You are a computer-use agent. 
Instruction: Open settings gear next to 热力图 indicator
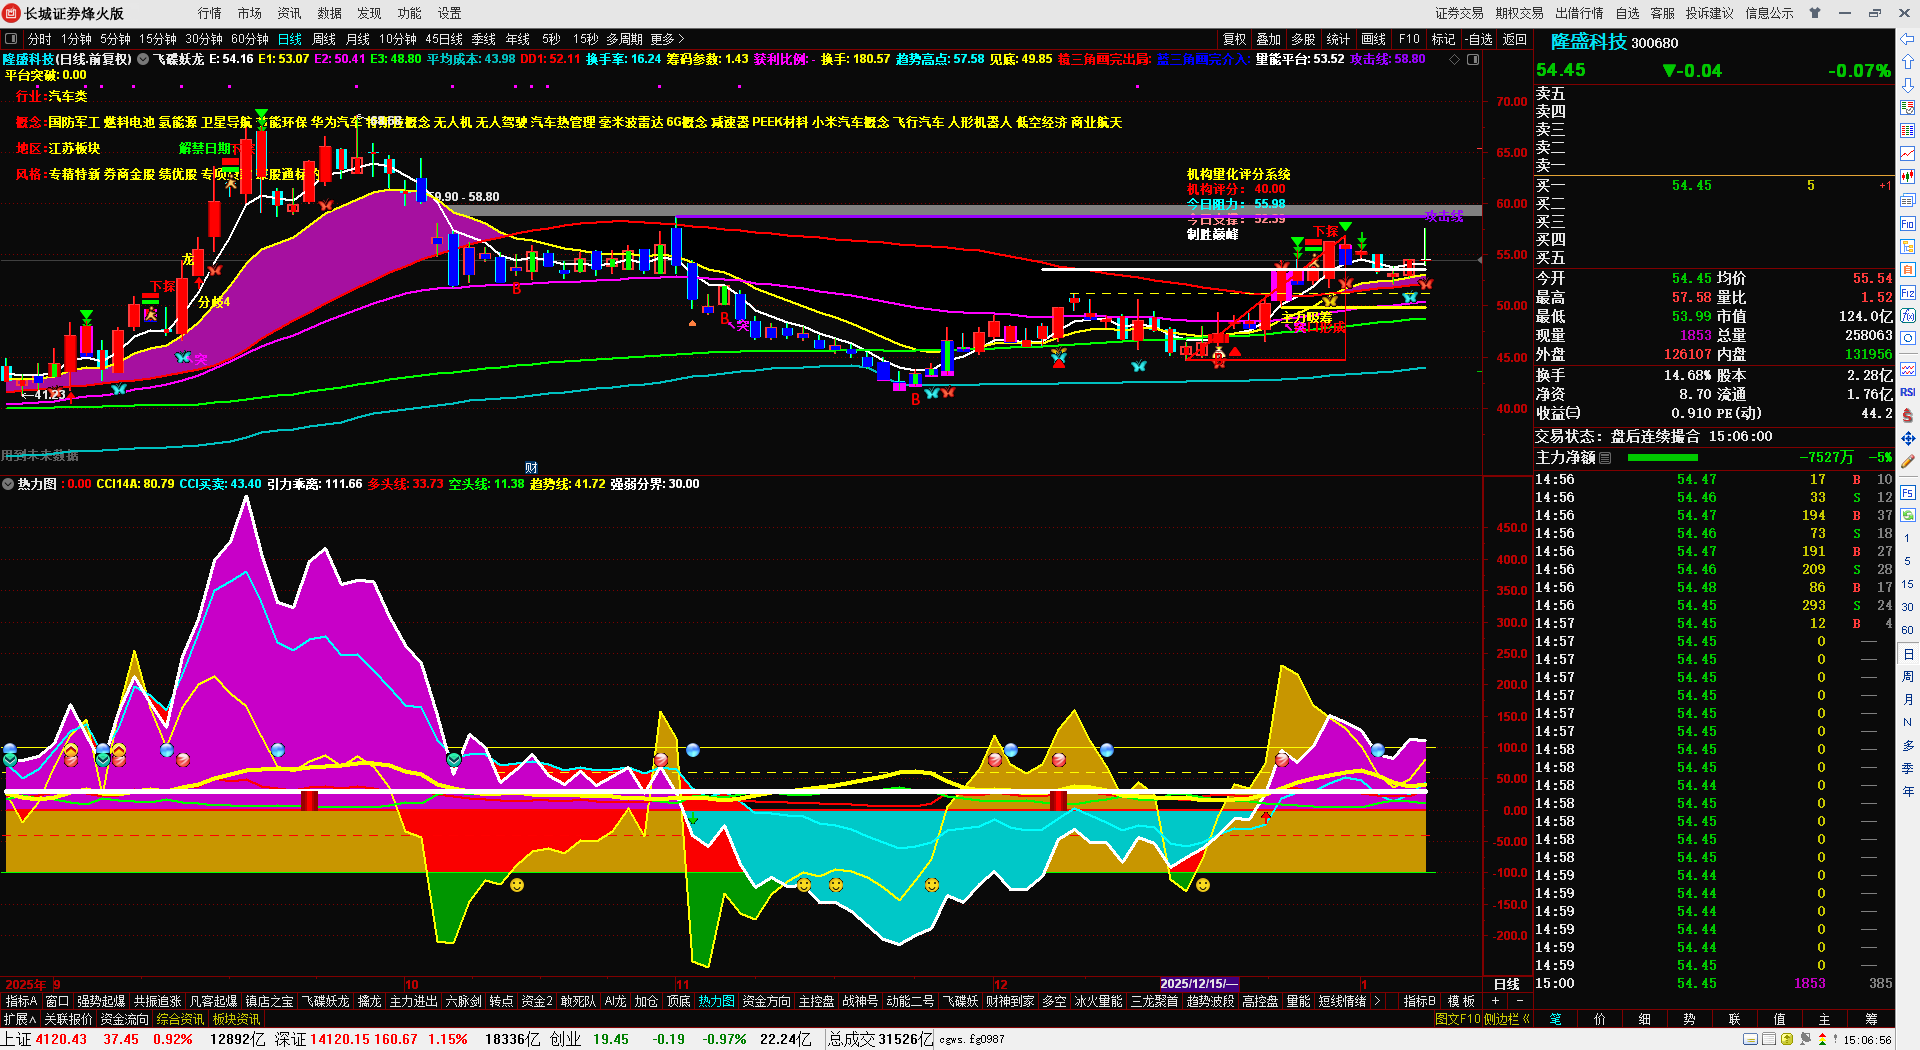[8, 484]
